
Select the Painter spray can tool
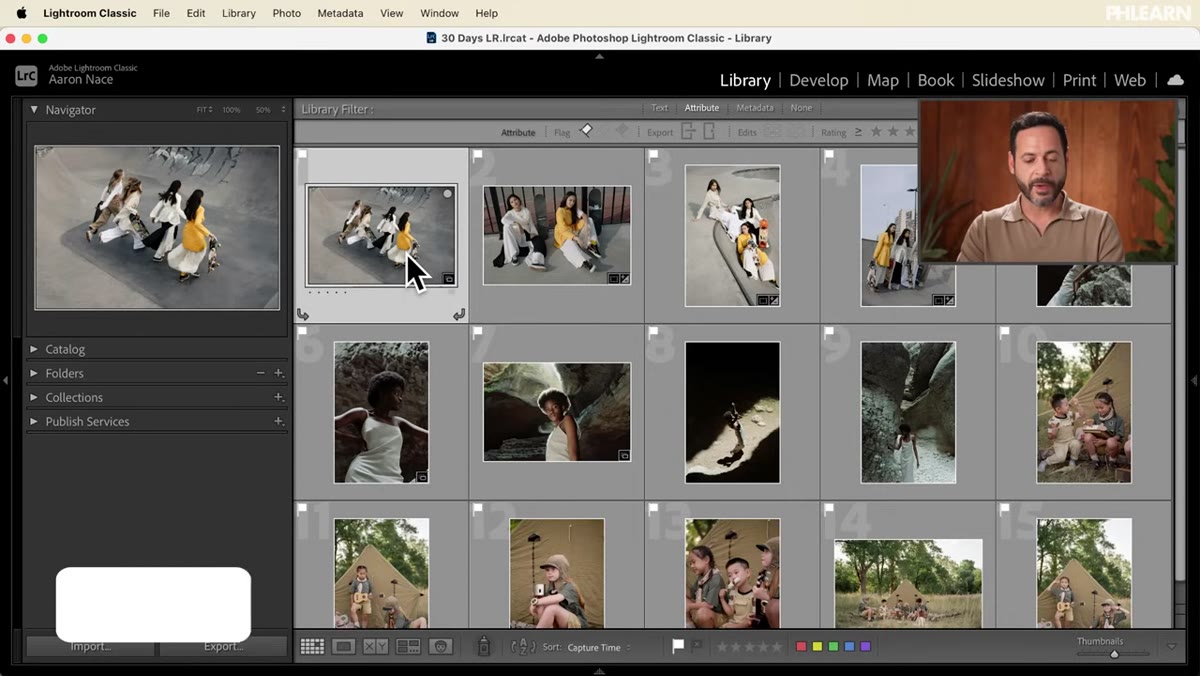coord(484,647)
